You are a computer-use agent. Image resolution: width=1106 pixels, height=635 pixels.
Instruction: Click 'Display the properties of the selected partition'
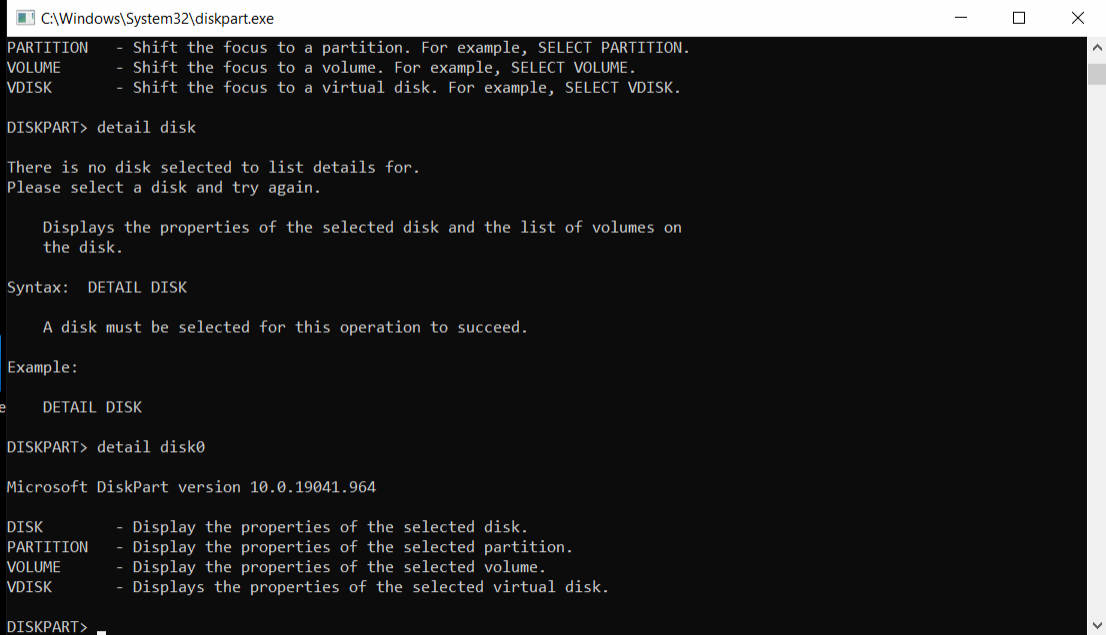click(x=352, y=547)
